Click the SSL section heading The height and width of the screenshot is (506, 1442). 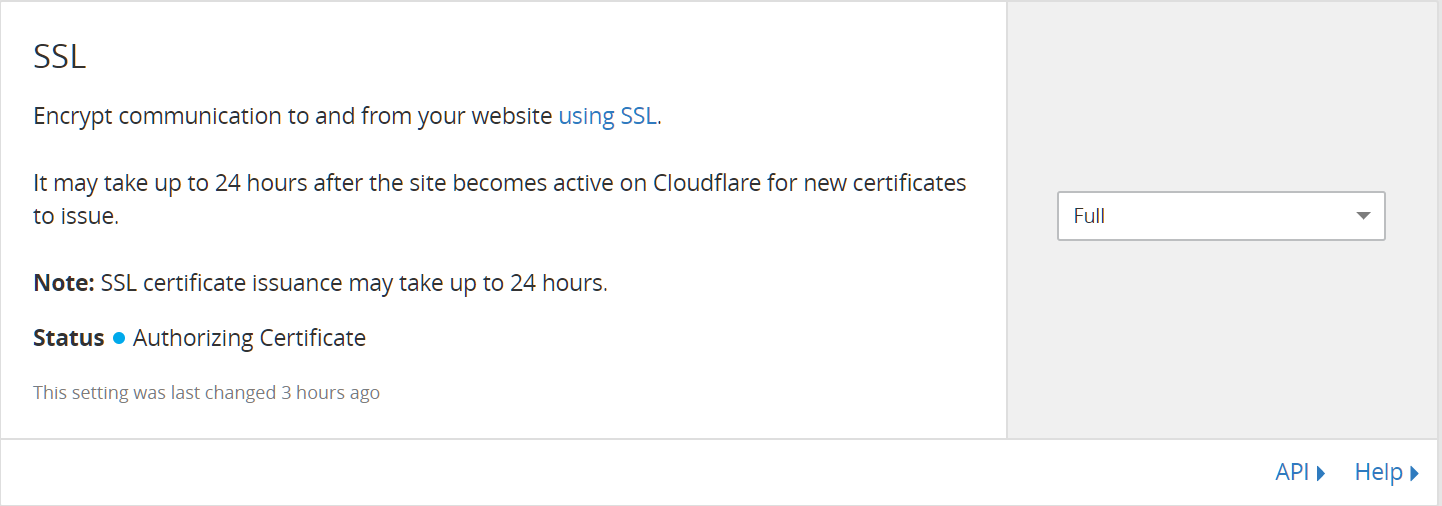coord(60,57)
